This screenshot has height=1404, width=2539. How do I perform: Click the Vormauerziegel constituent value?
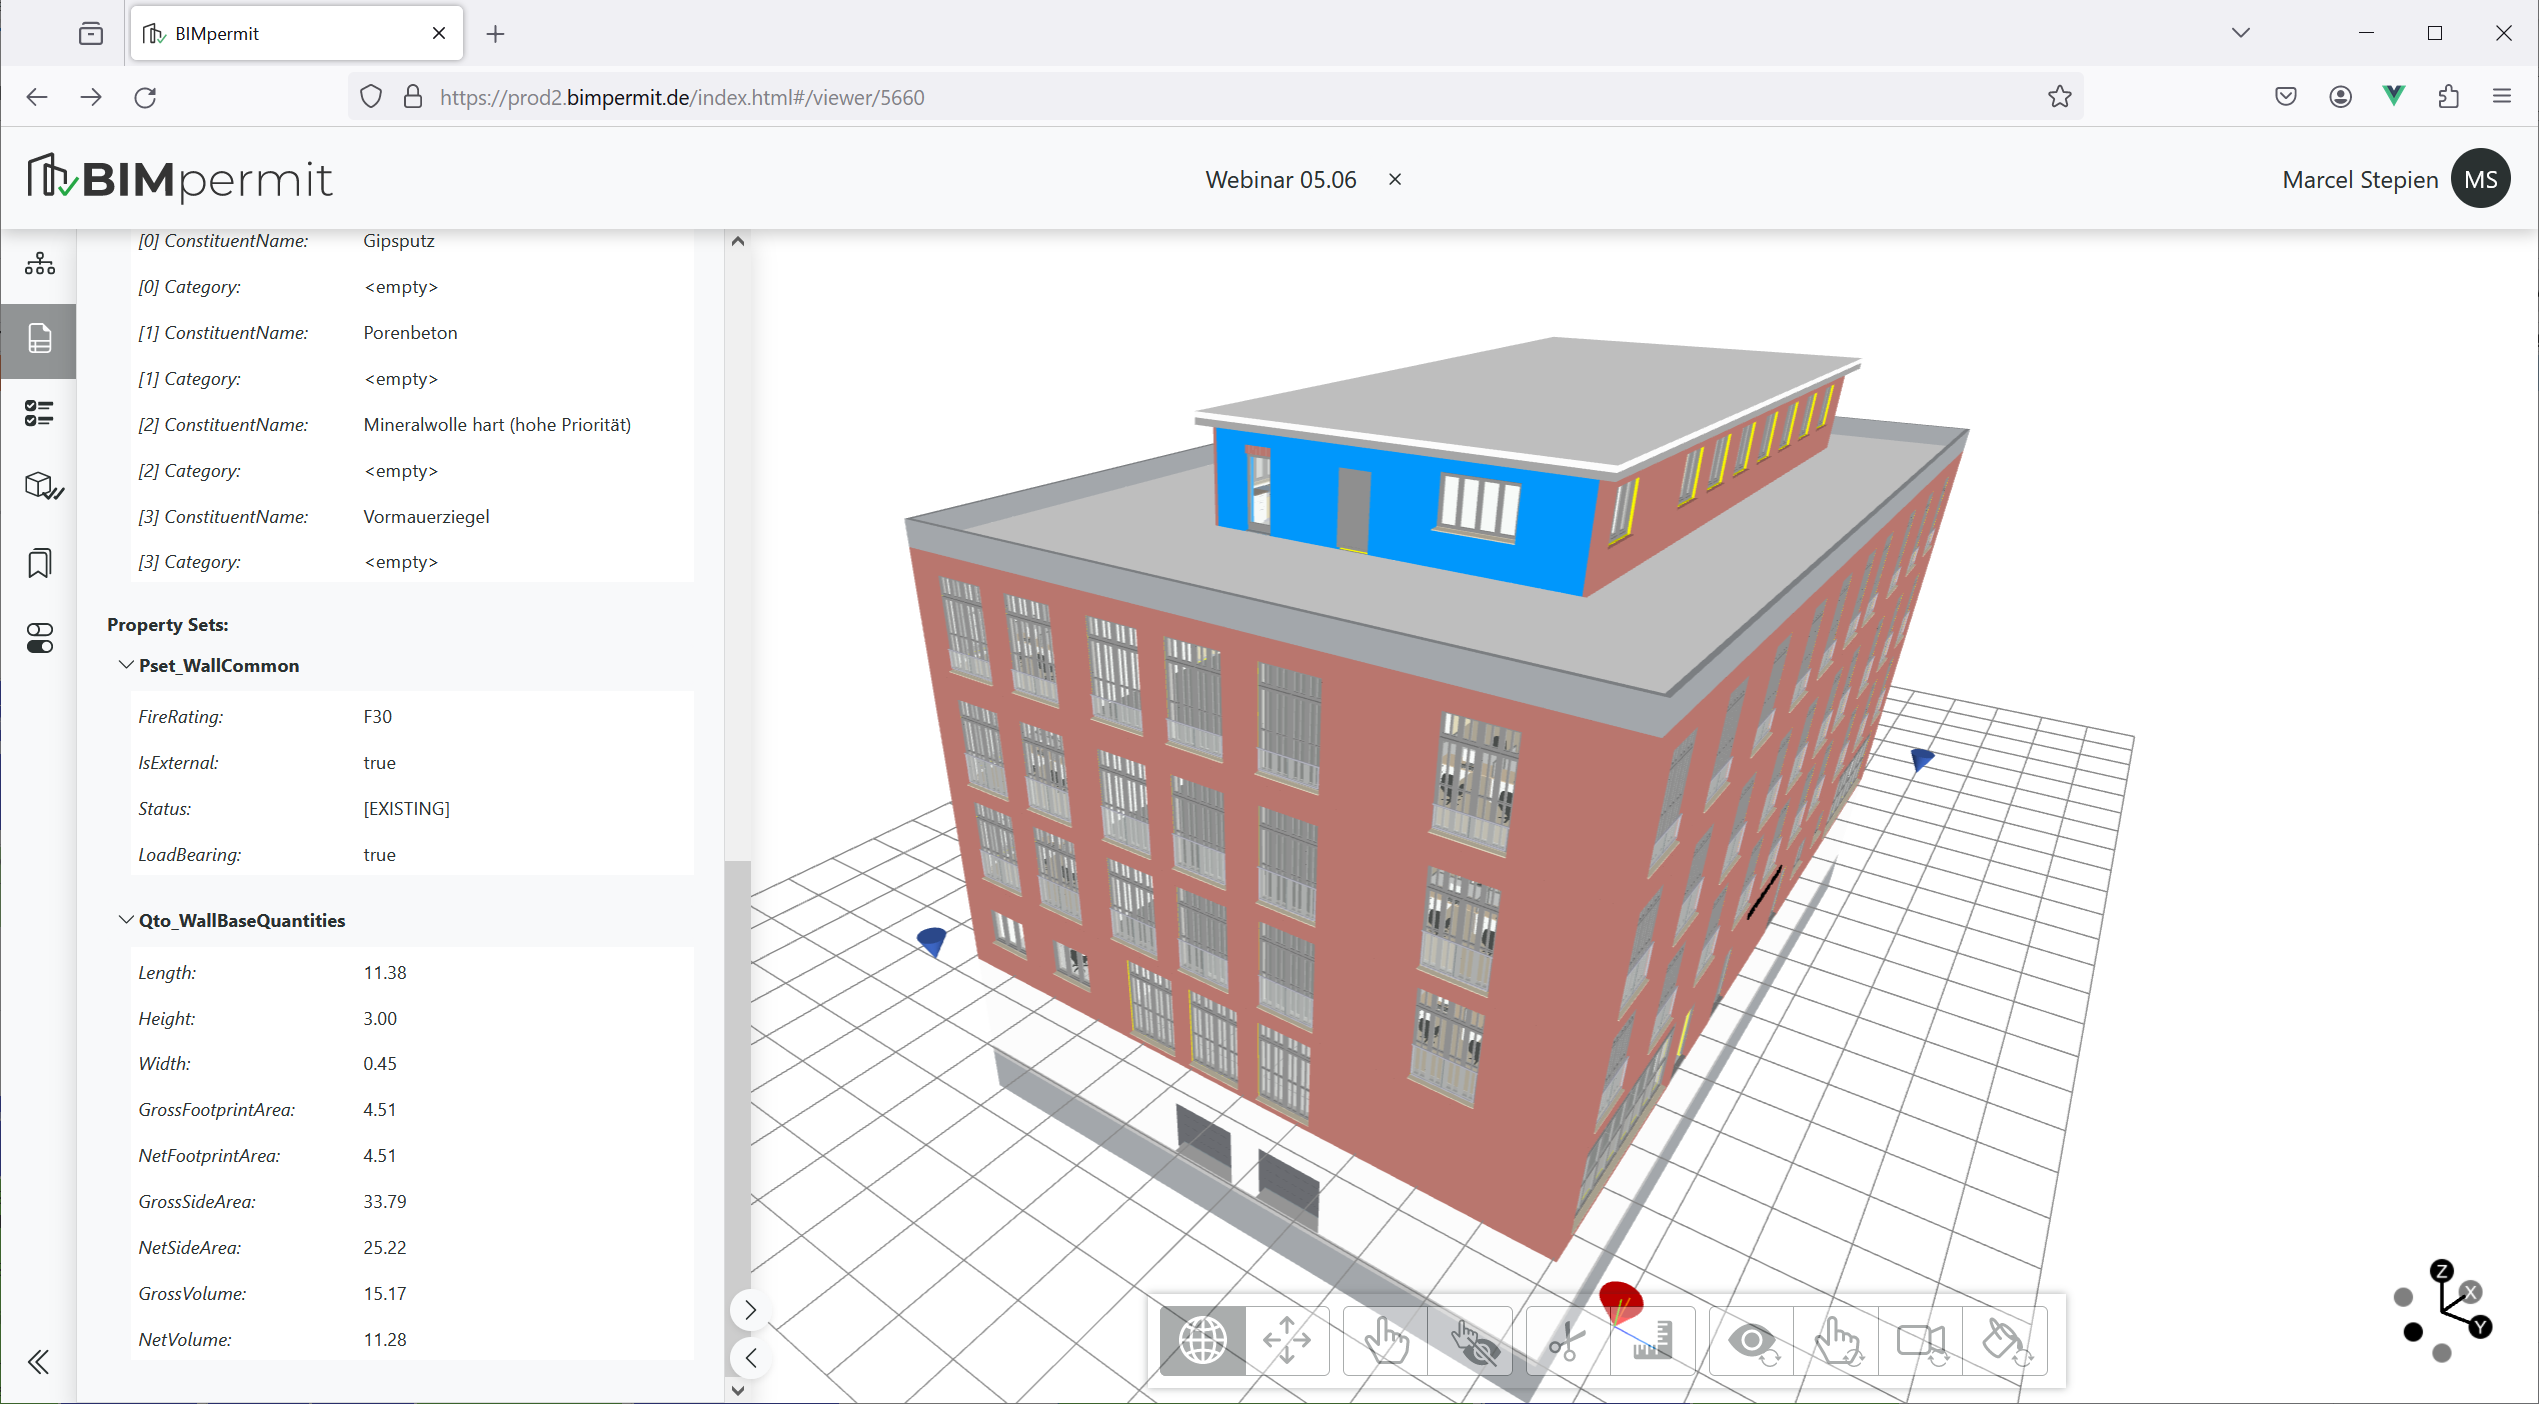(x=426, y=517)
